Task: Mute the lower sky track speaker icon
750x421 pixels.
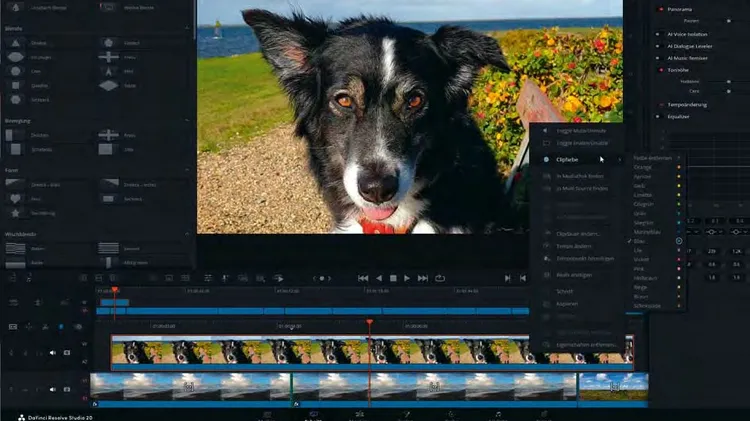Action: pyautogui.click(x=53, y=388)
